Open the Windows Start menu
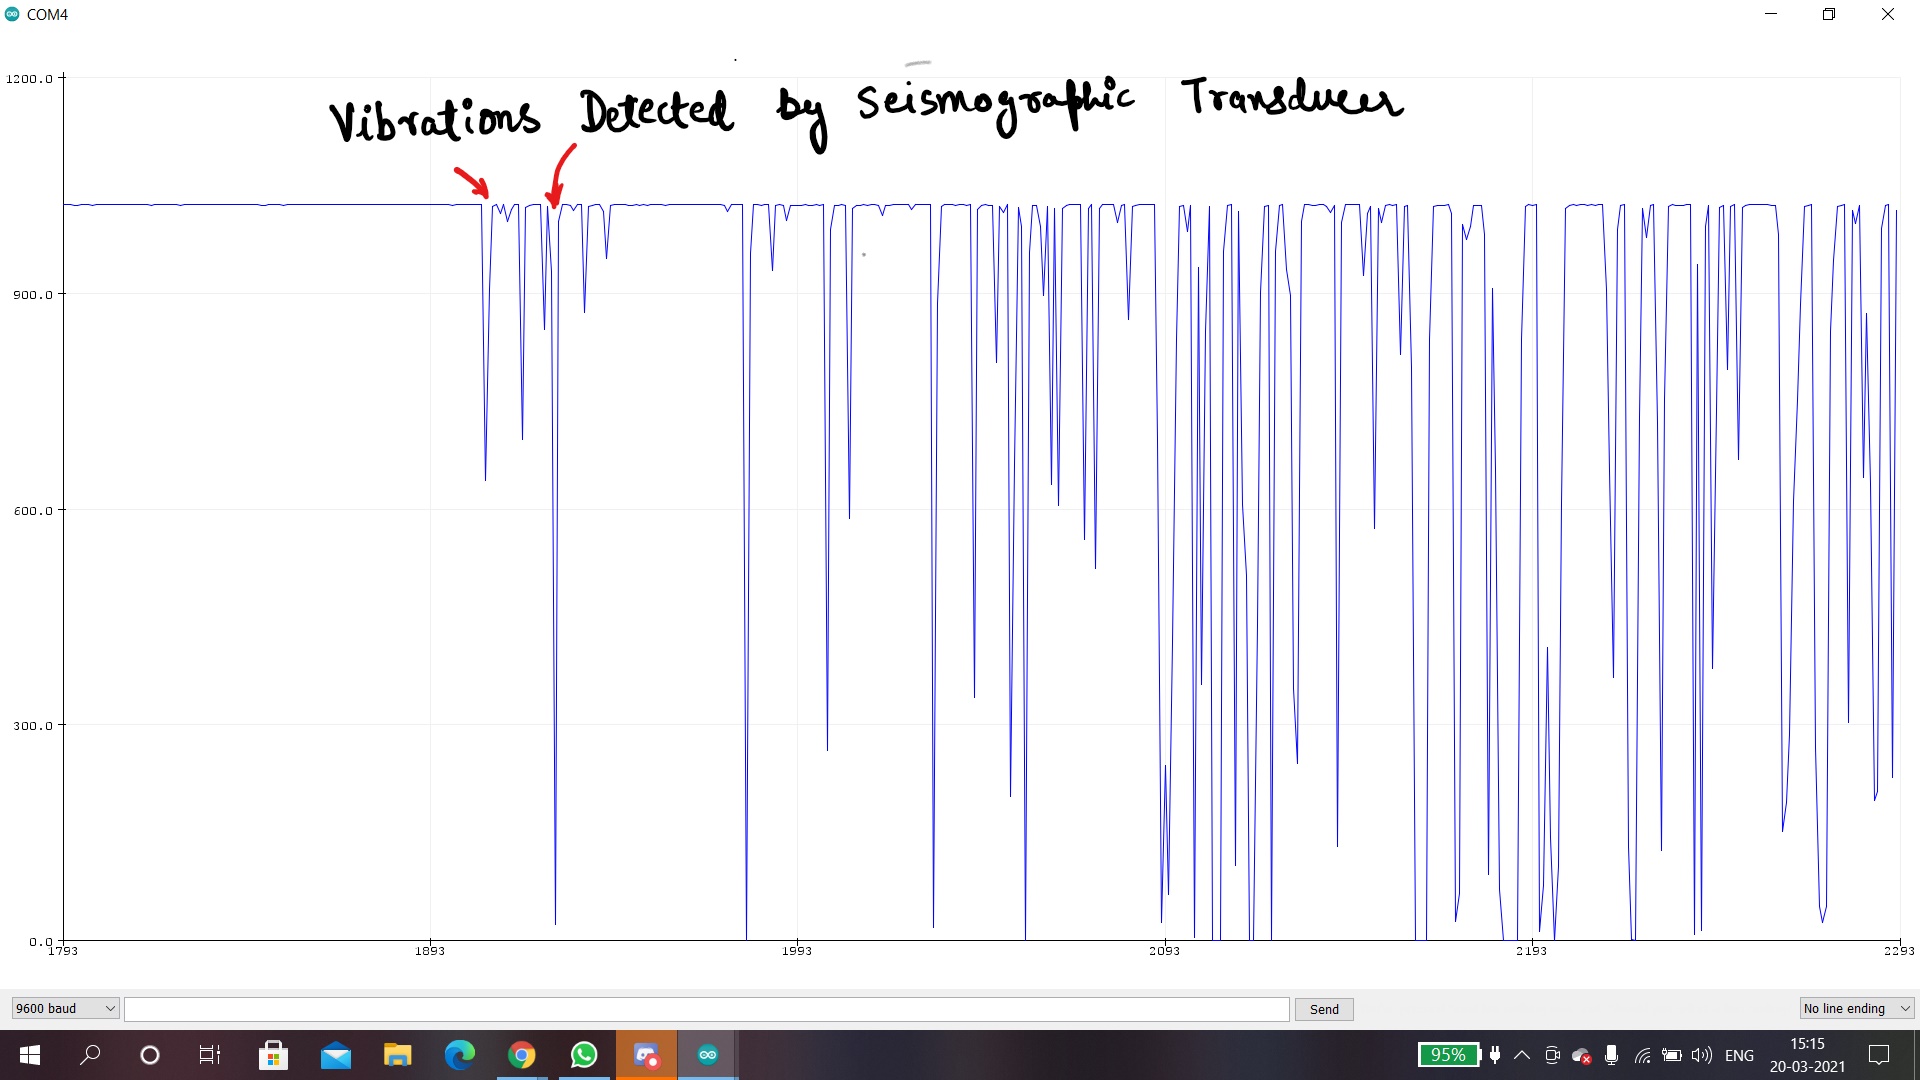This screenshot has height=1080, width=1920. (30, 1055)
